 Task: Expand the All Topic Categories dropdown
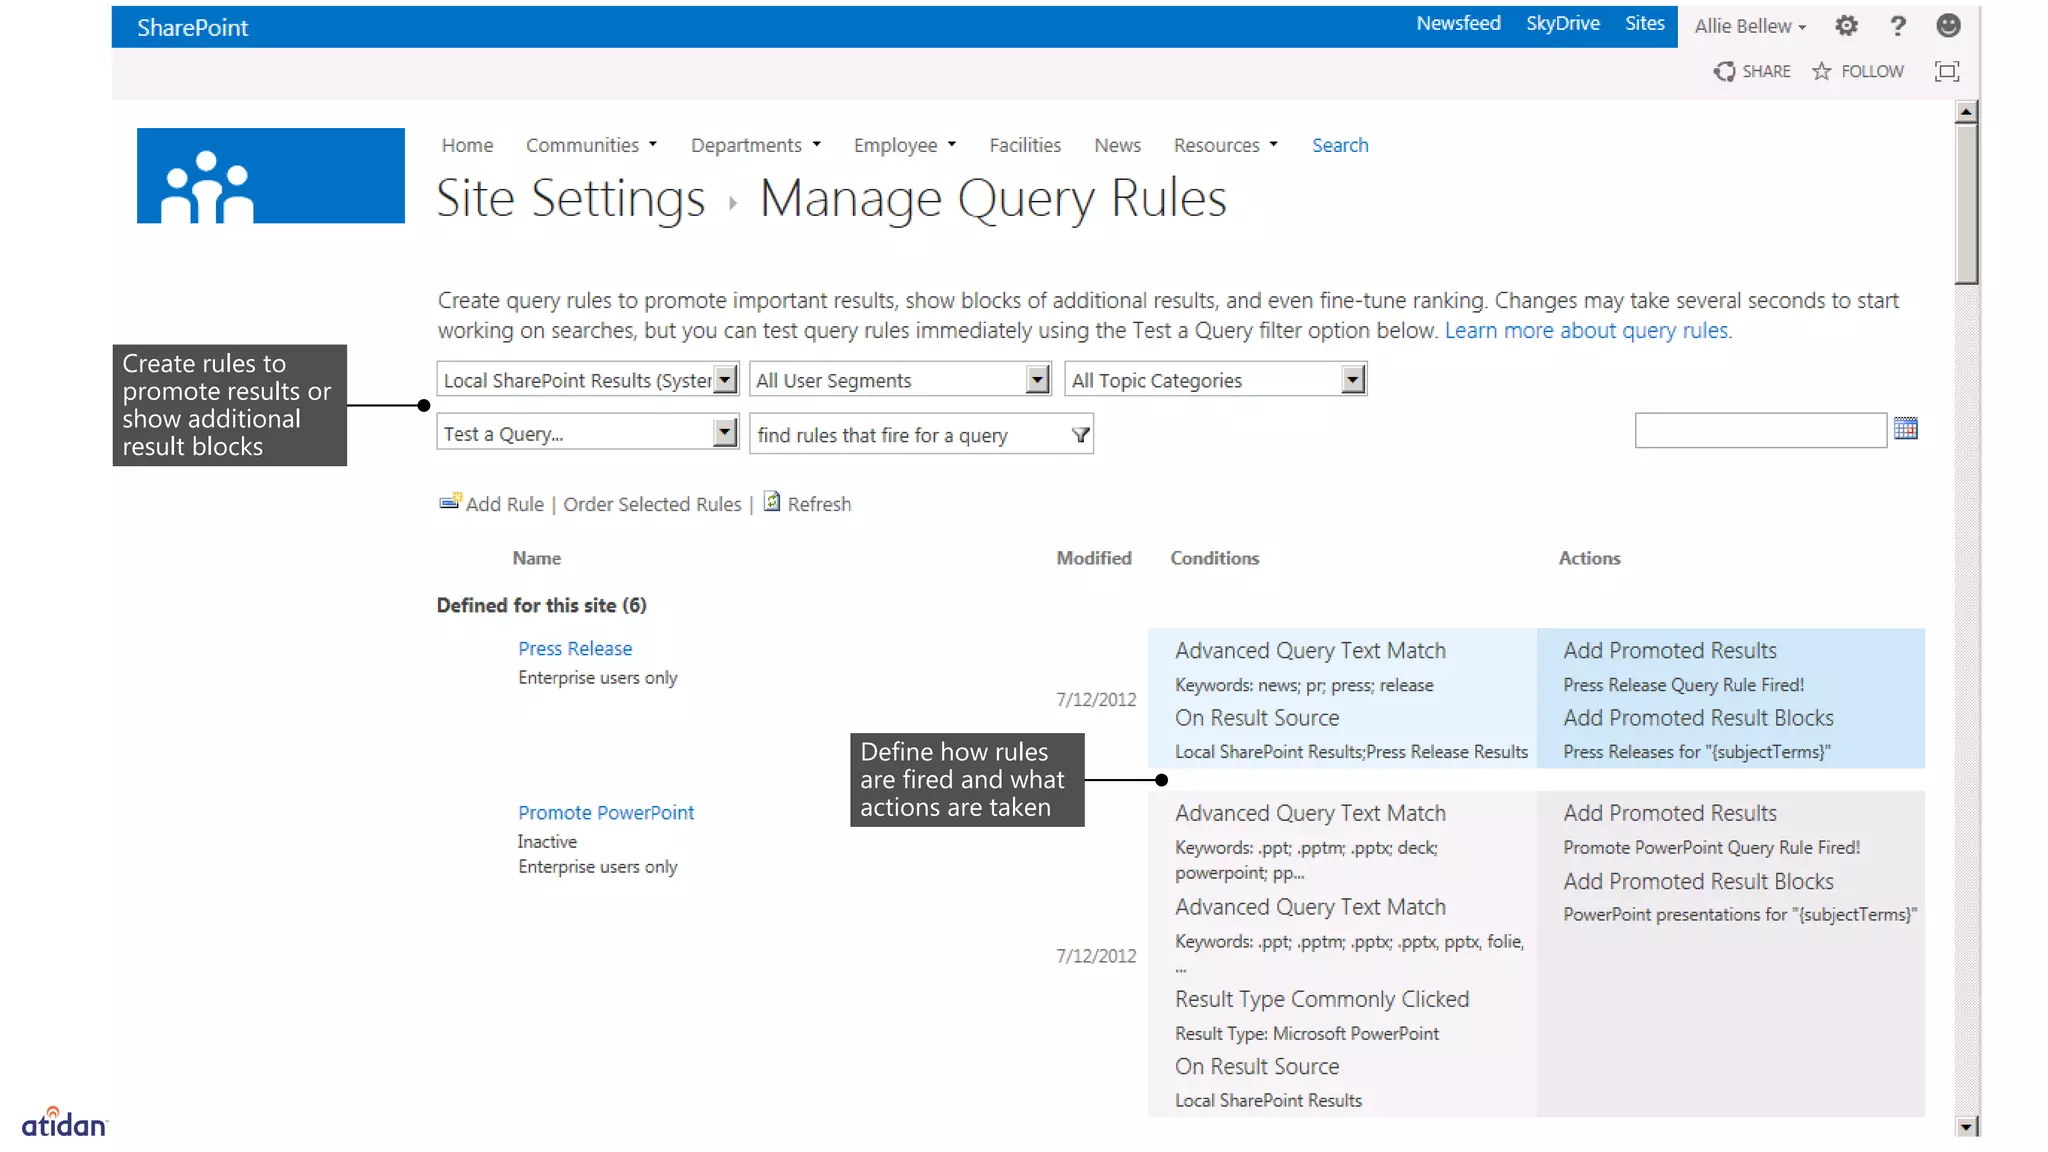coord(1216,380)
